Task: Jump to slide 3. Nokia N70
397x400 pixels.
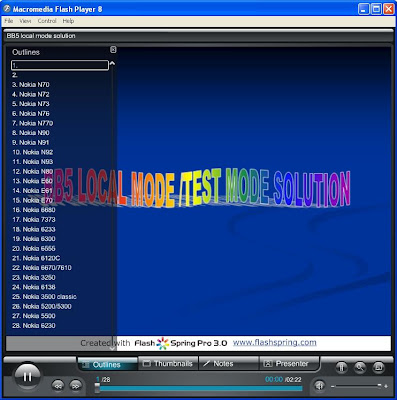Action: coord(31,85)
